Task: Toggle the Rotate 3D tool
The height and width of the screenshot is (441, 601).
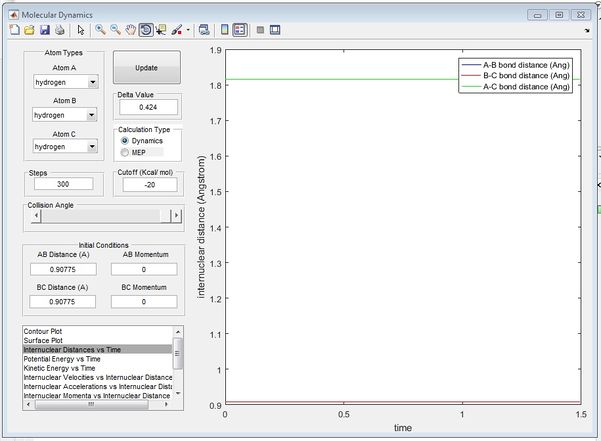Action: pyautogui.click(x=146, y=30)
